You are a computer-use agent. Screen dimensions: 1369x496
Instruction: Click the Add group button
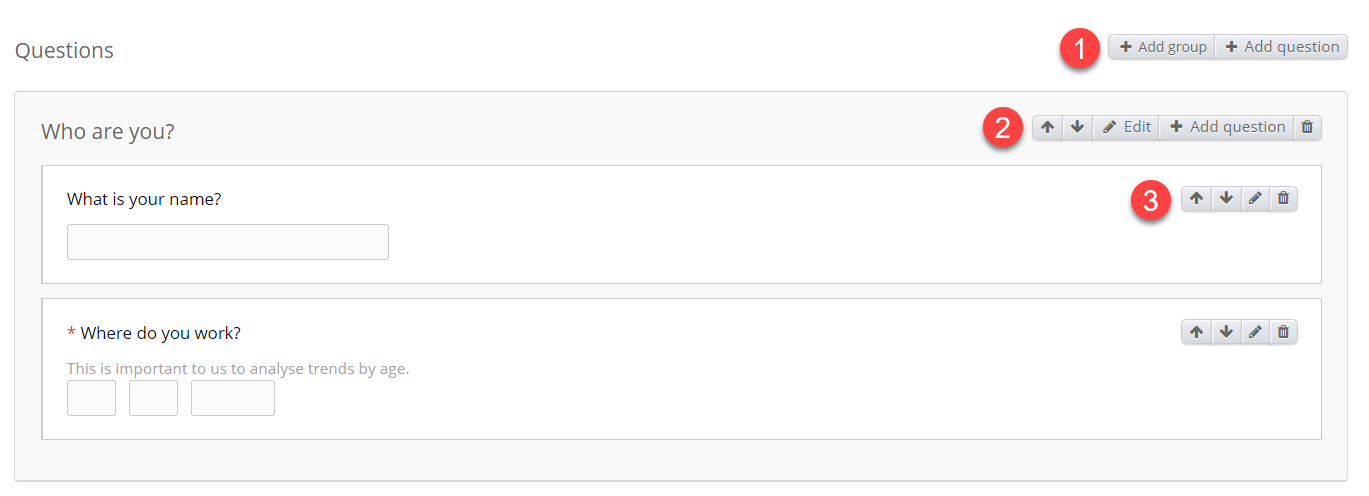pyautogui.click(x=1162, y=47)
